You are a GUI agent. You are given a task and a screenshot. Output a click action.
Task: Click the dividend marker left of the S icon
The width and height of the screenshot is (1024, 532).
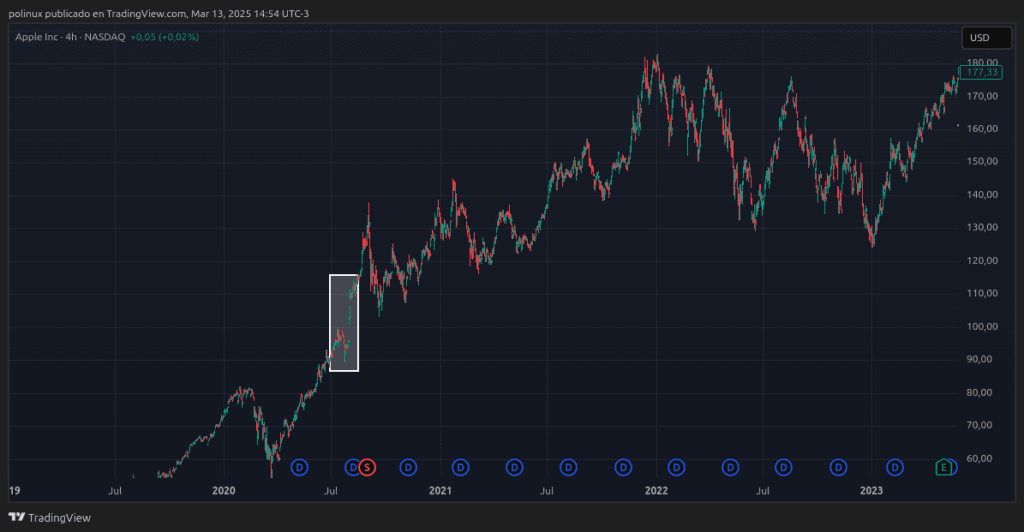(352, 467)
